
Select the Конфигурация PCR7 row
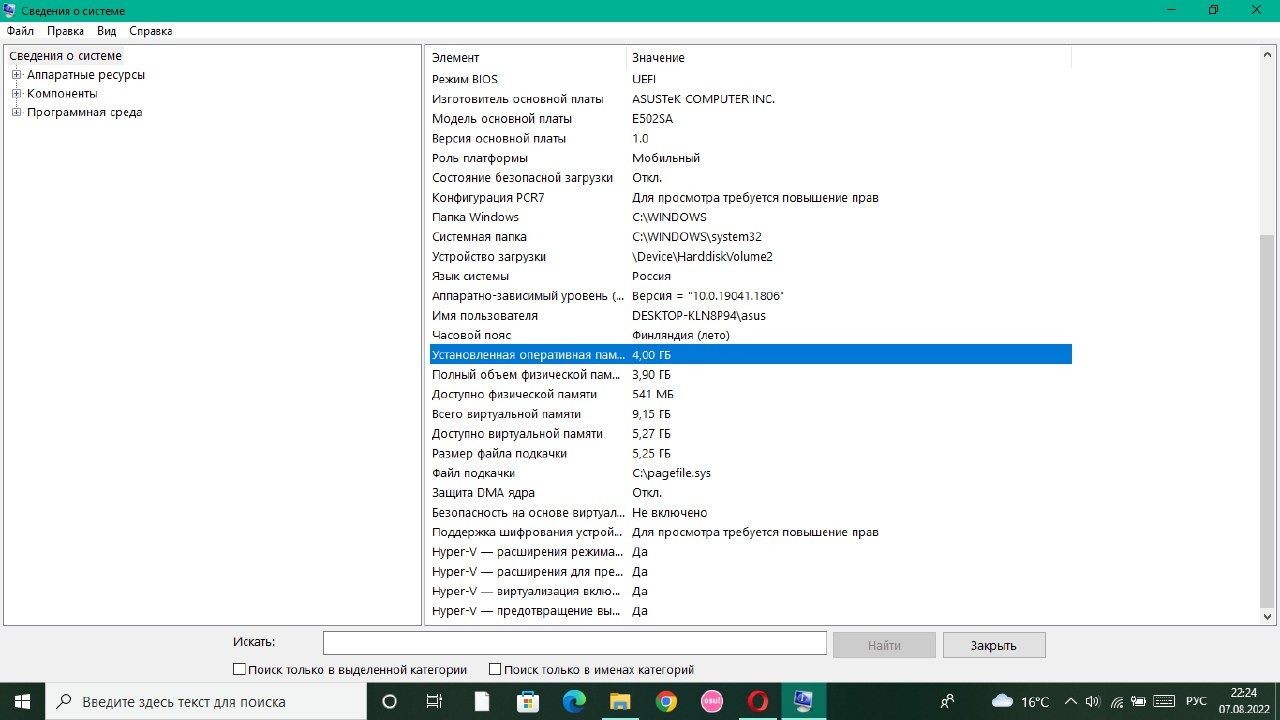pyautogui.click(x=750, y=198)
